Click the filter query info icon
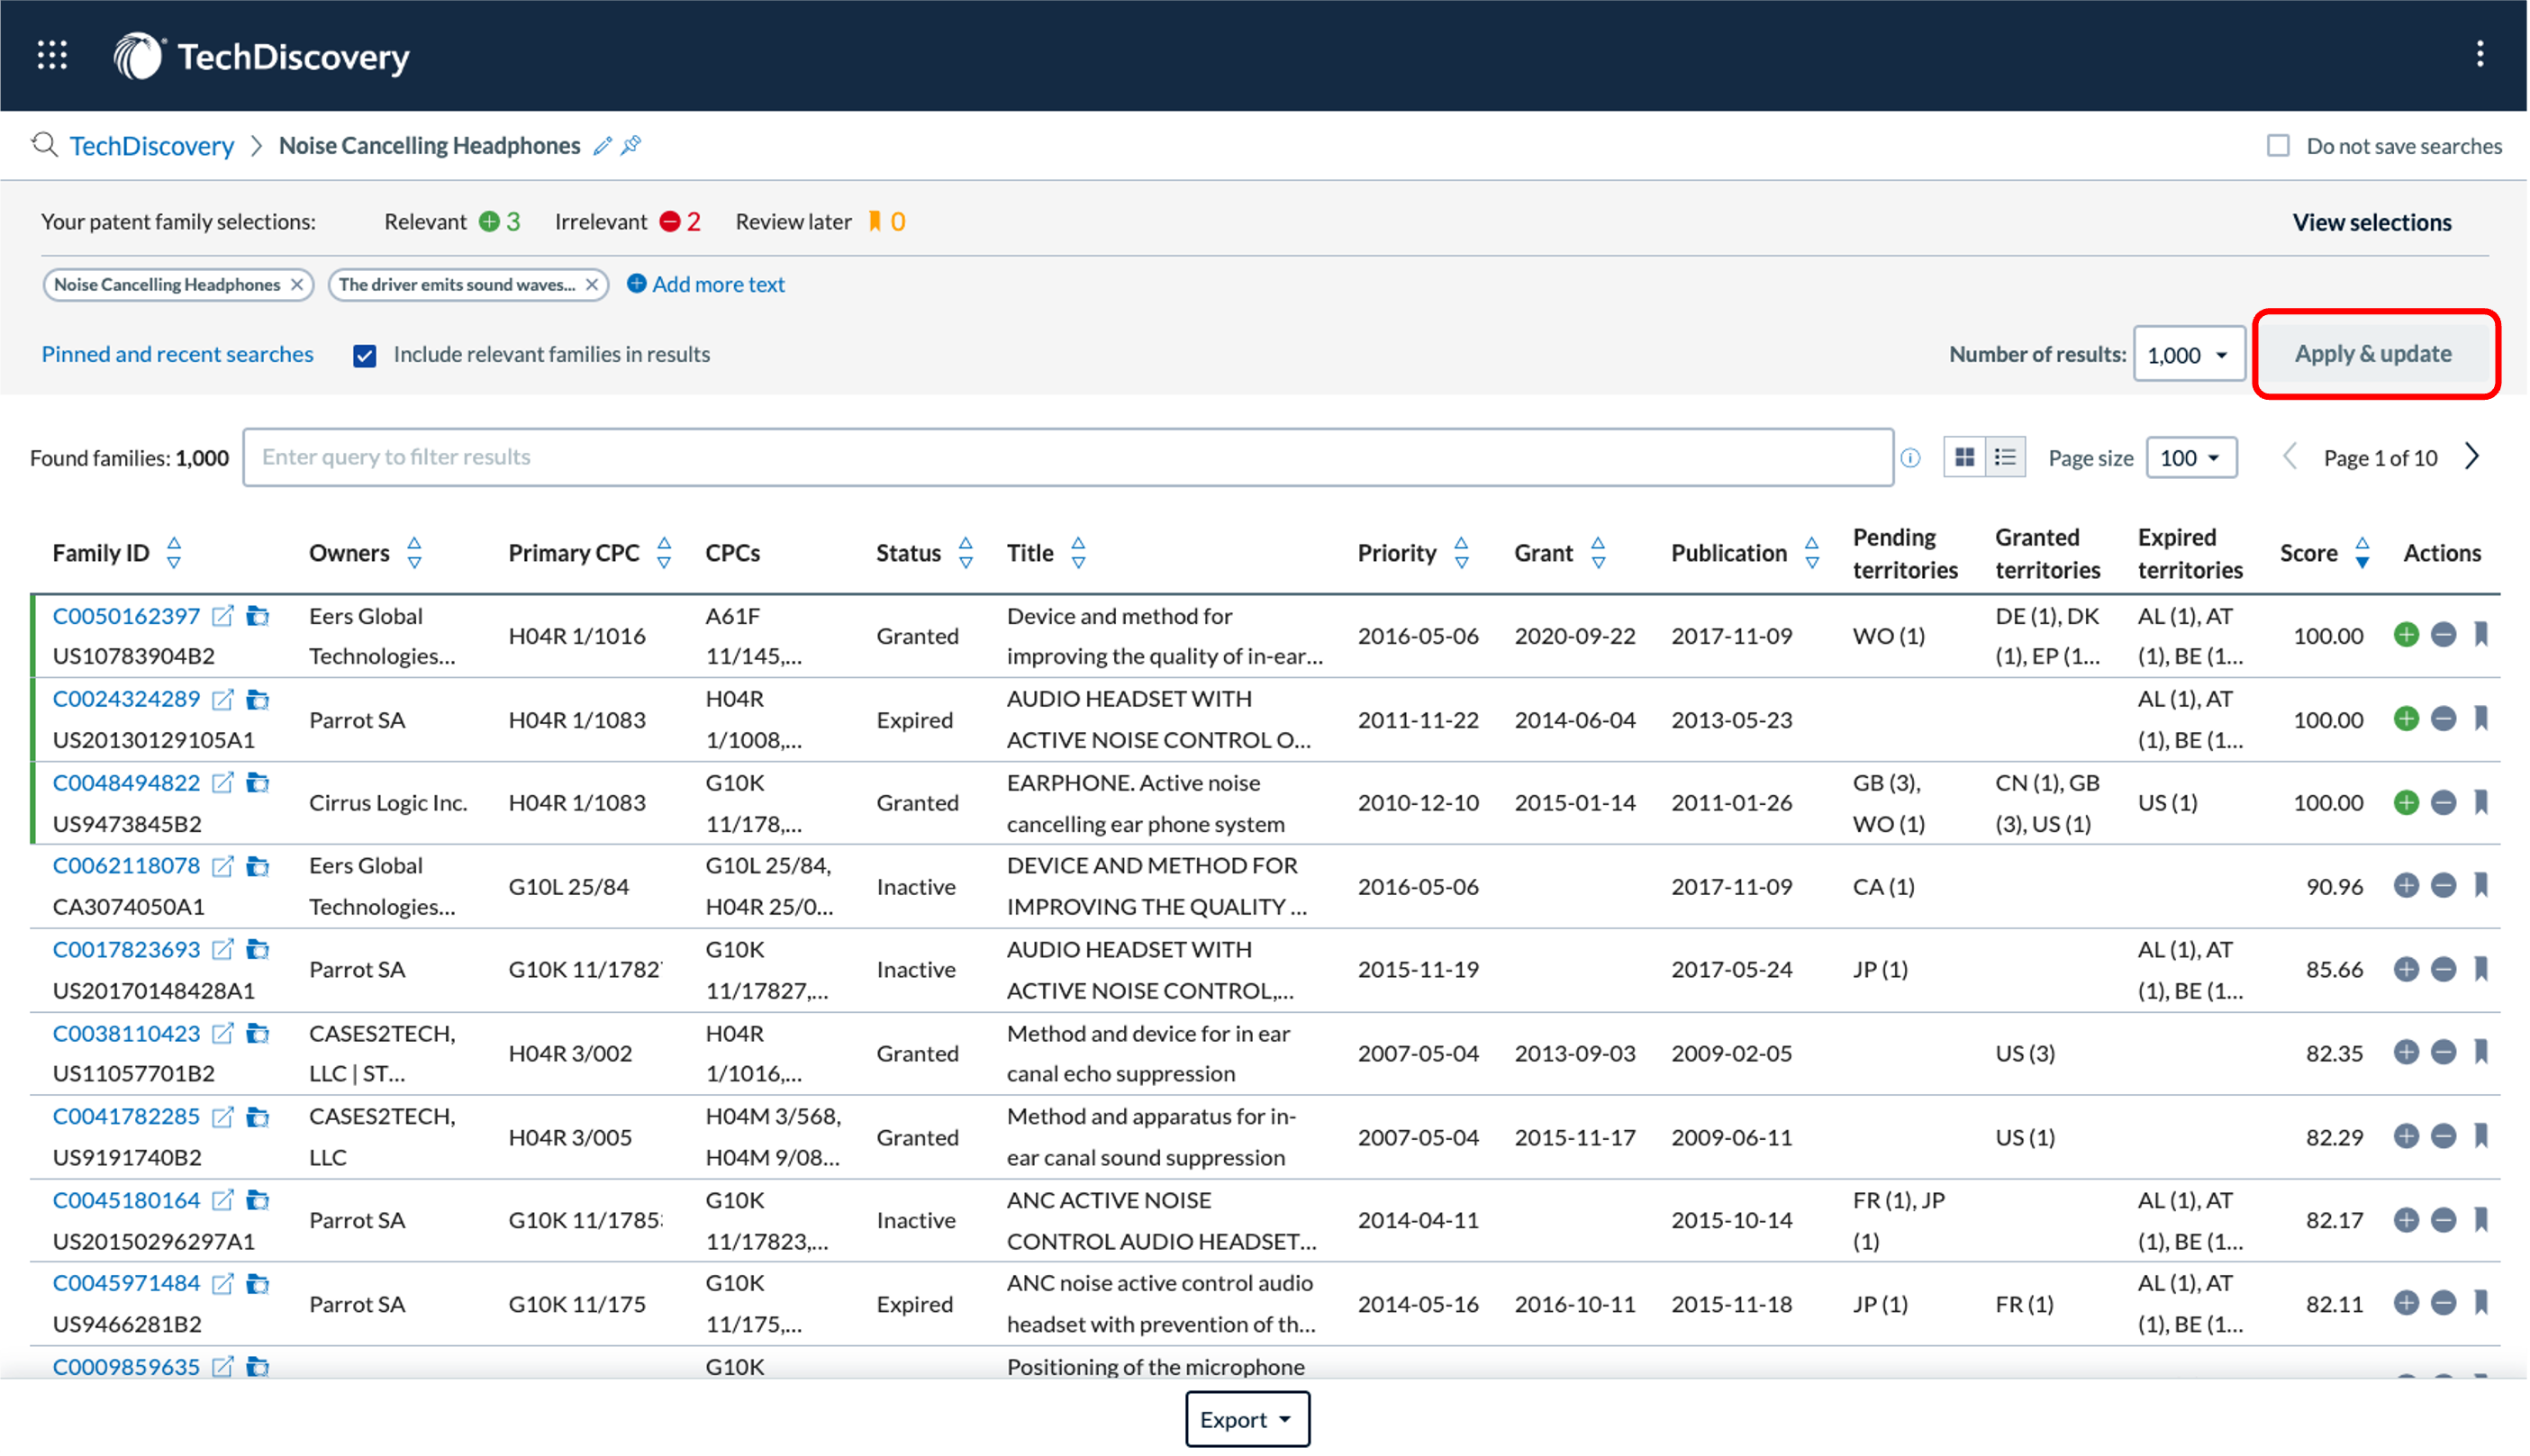Viewport: 2530px width, 1456px height. [x=1910, y=458]
